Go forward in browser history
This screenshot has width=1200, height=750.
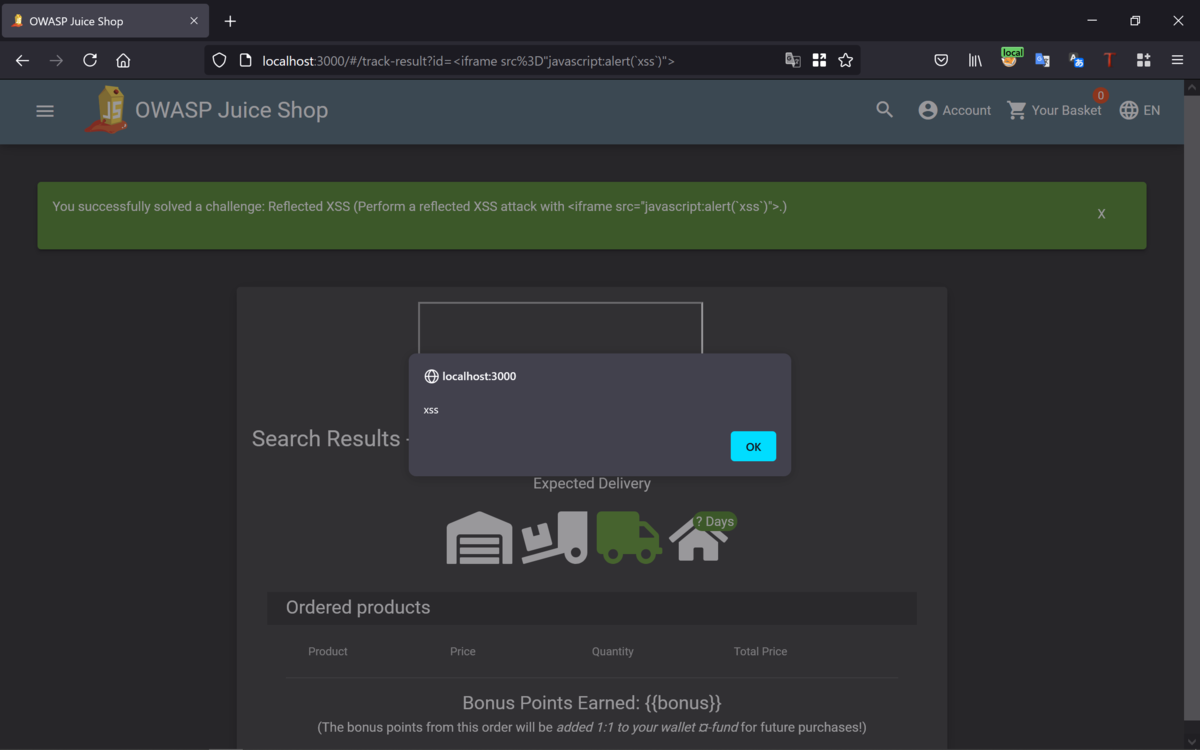click(x=56, y=60)
